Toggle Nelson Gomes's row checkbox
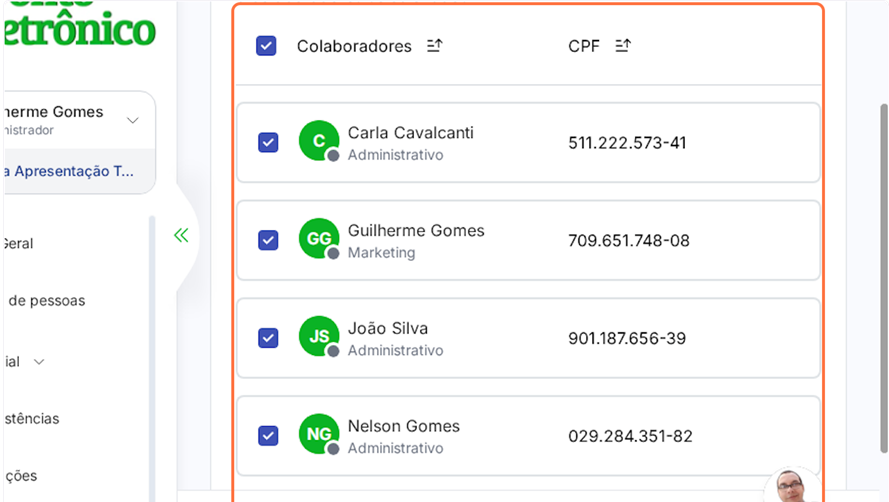Screen dimensions: 889x502 pyautogui.click(x=268, y=435)
